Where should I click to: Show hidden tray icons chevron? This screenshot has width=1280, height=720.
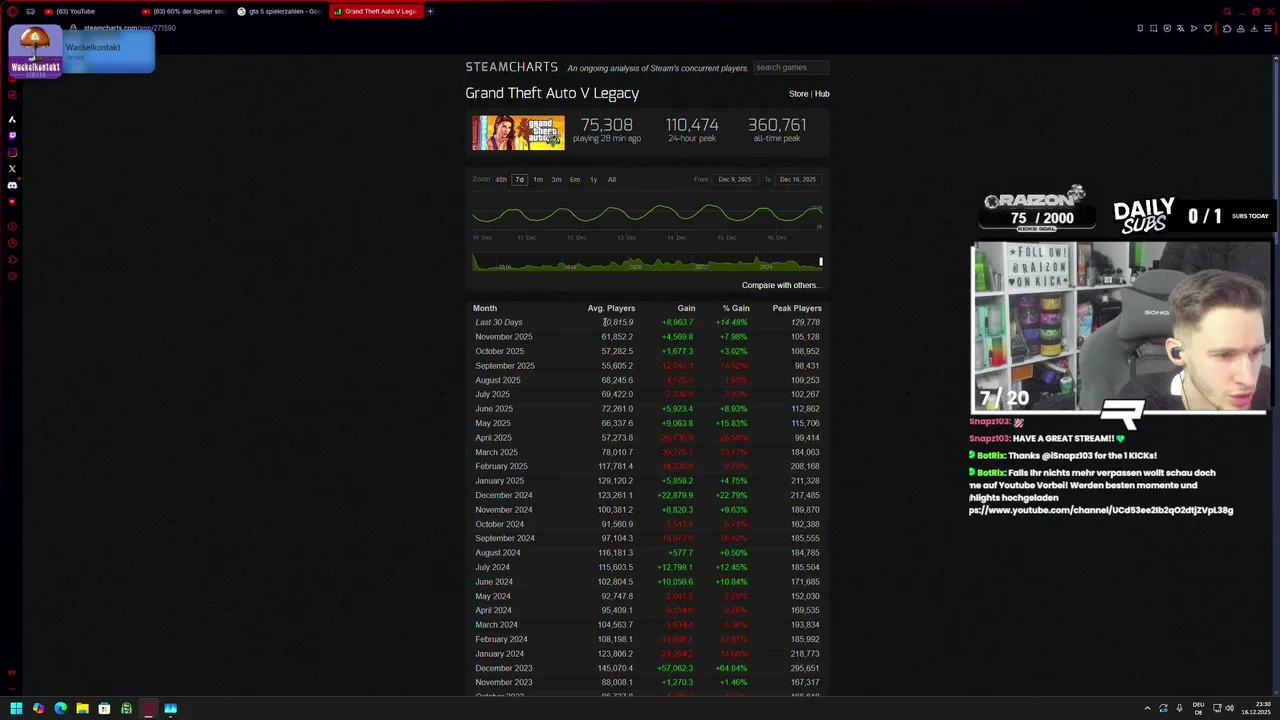pyautogui.click(x=1147, y=708)
